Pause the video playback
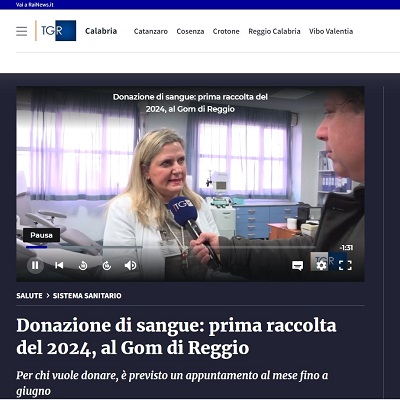Image resolution: width=400 pixels, height=400 pixels. point(35,265)
